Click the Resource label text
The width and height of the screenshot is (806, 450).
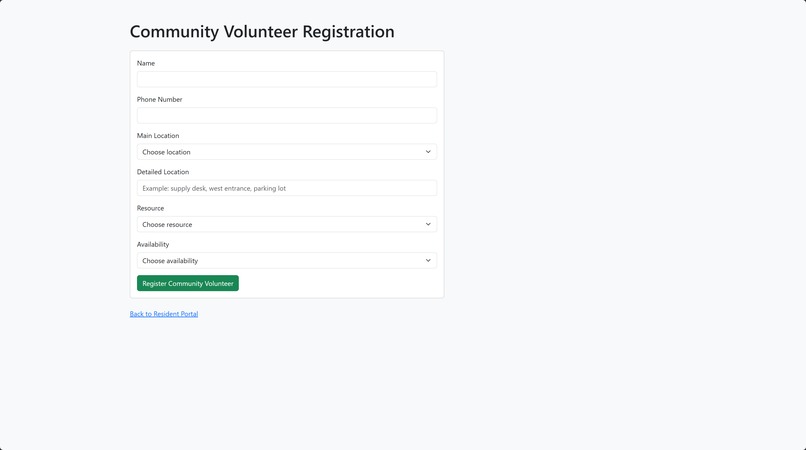pyautogui.click(x=150, y=208)
